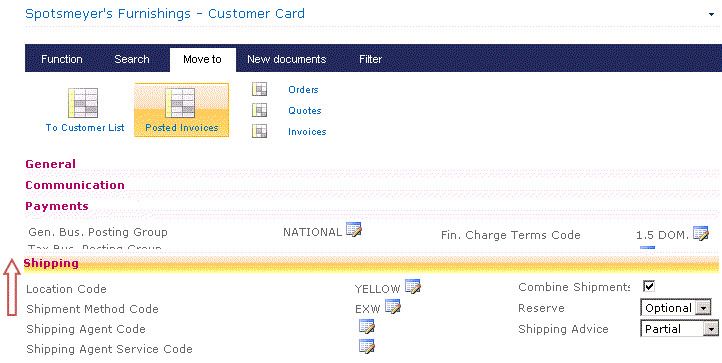722x363 pixels.
Task: Open lookup icon next to EXW shipment method
Action: coord(393,306)
